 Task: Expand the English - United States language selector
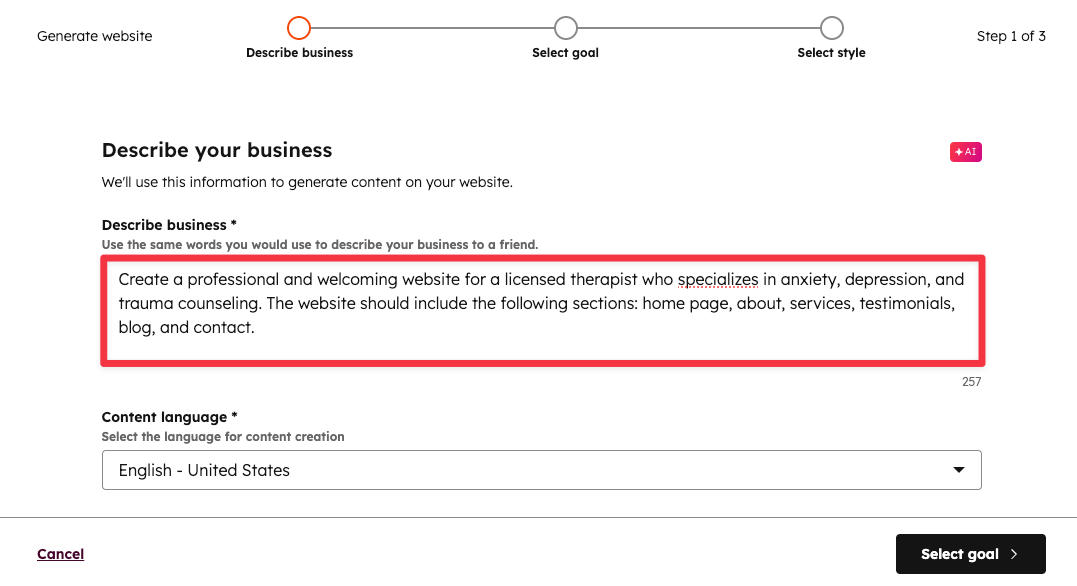[x=542, y=470]
